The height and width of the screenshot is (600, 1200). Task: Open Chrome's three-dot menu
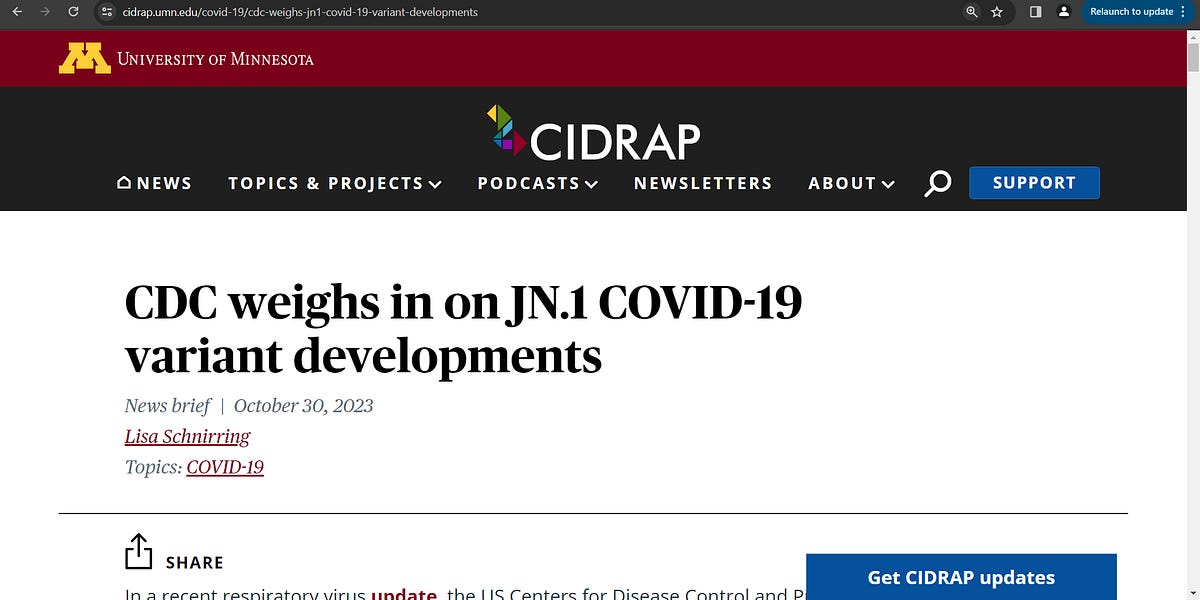1189,12
